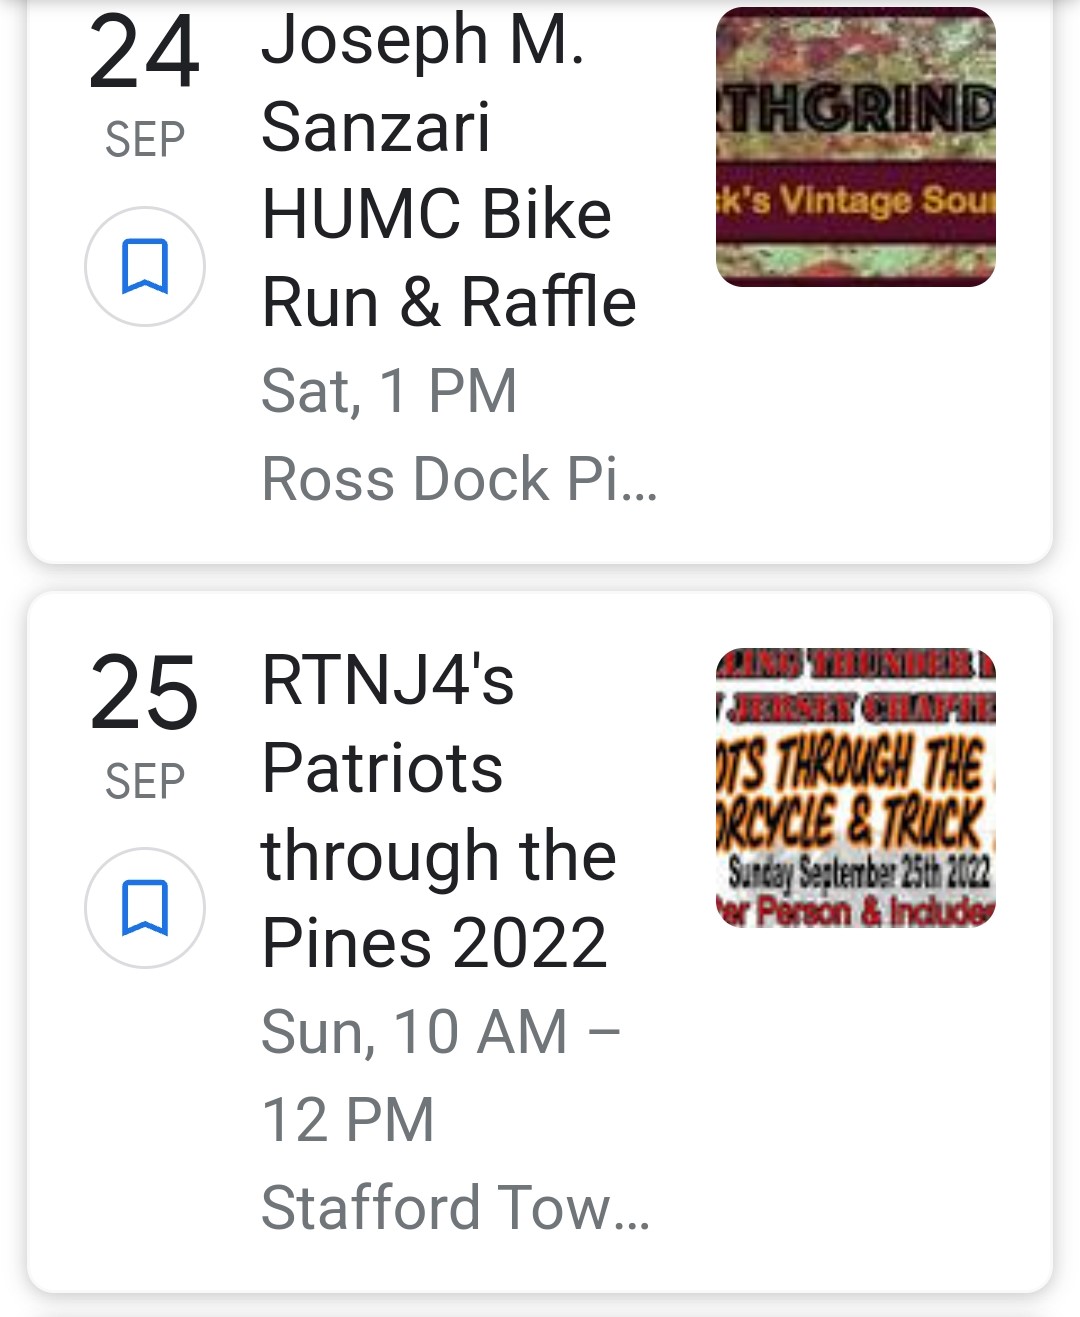Click the date number 25

point(144,694)
